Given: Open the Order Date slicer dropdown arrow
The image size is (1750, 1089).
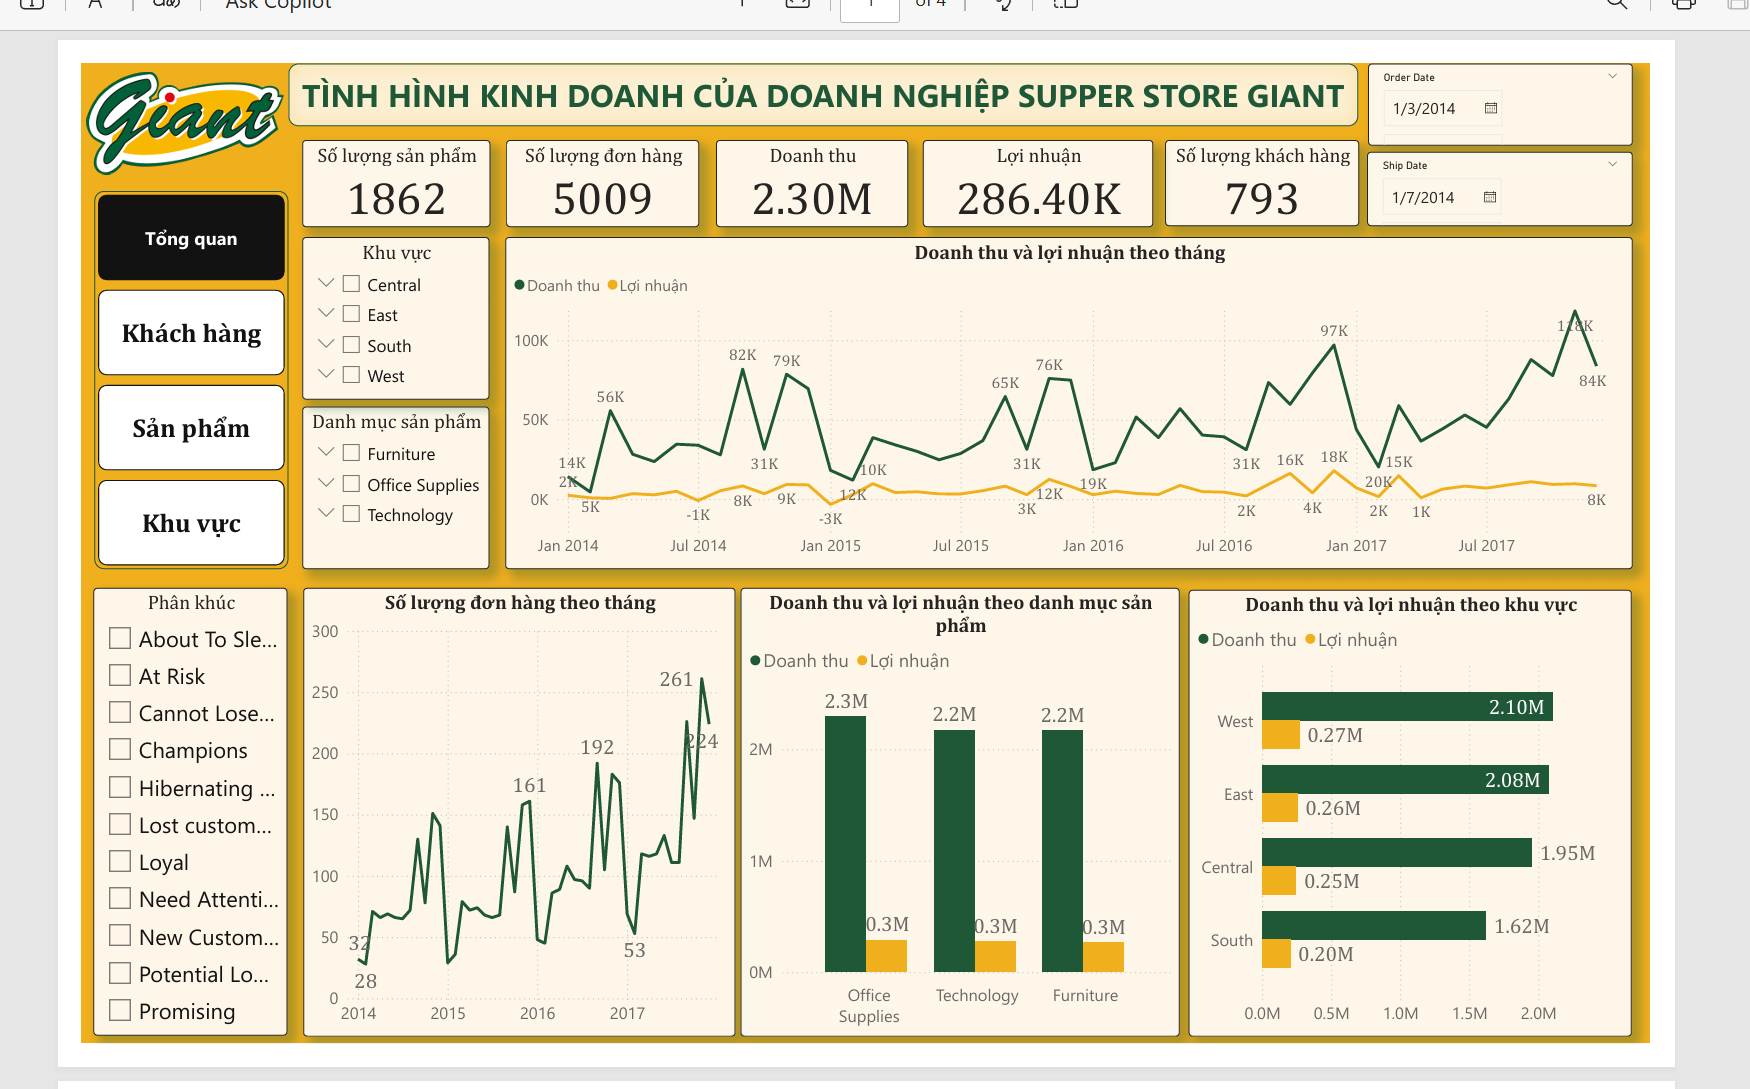Looking at the screenshot, I should [1613, 76].
